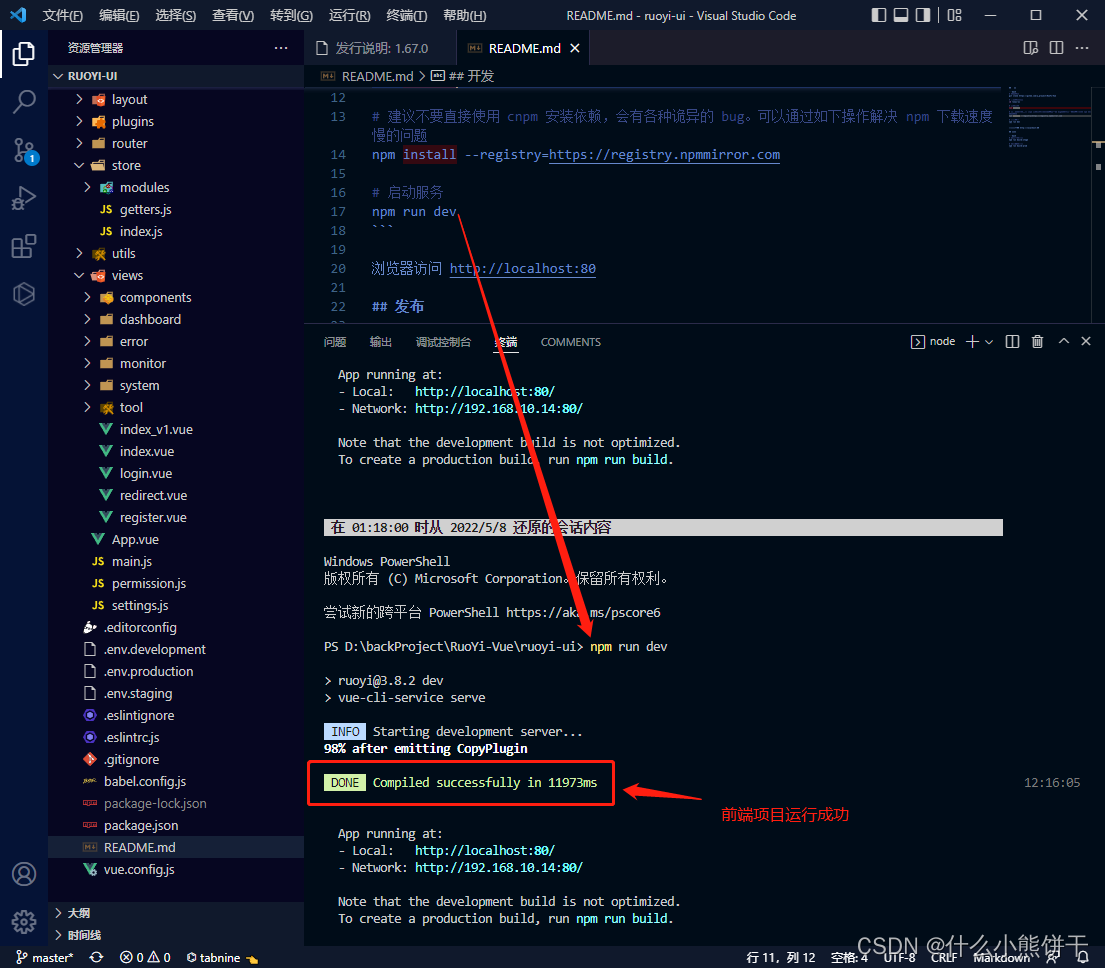Create a new terminal with plus icon

[x=973, y=342]
